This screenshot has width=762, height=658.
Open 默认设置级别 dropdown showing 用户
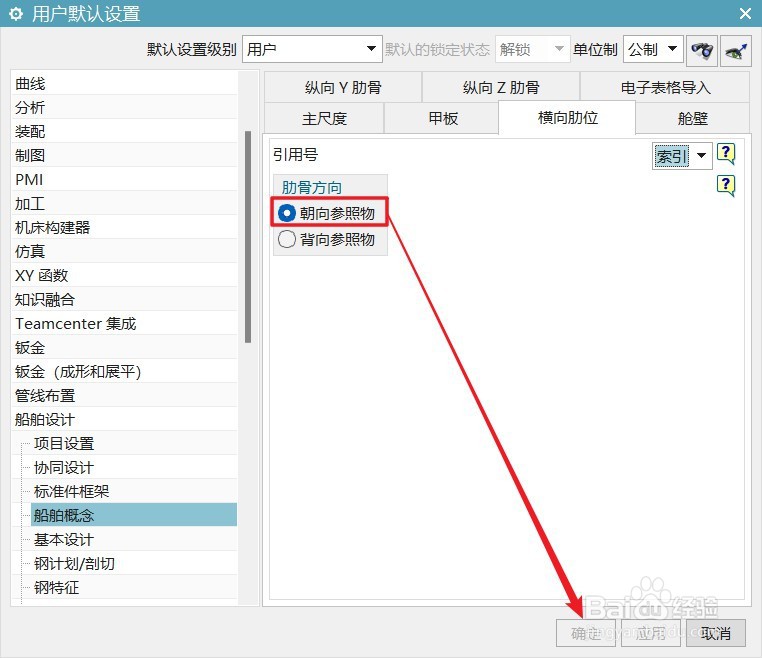click(312, 49)
